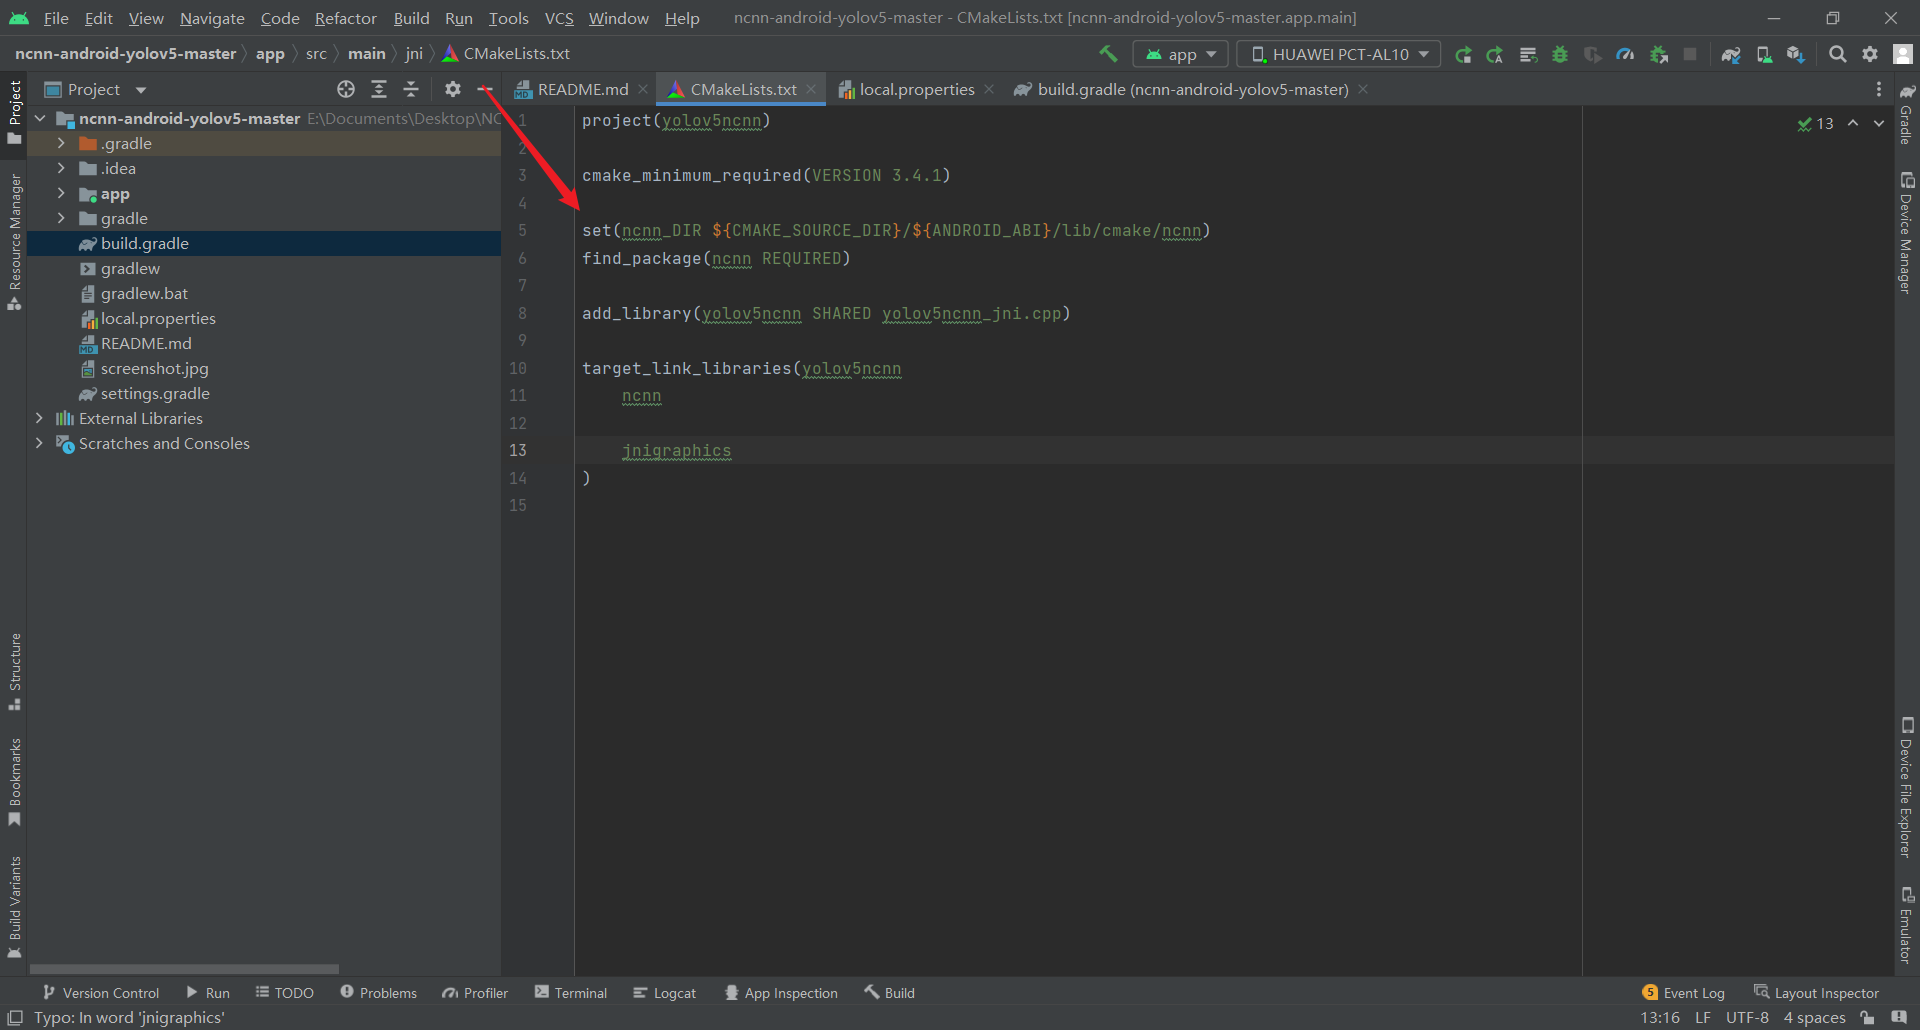Debug the app configuration
Viewport: 1920px width, 1030px height.
pos(1560,54)
